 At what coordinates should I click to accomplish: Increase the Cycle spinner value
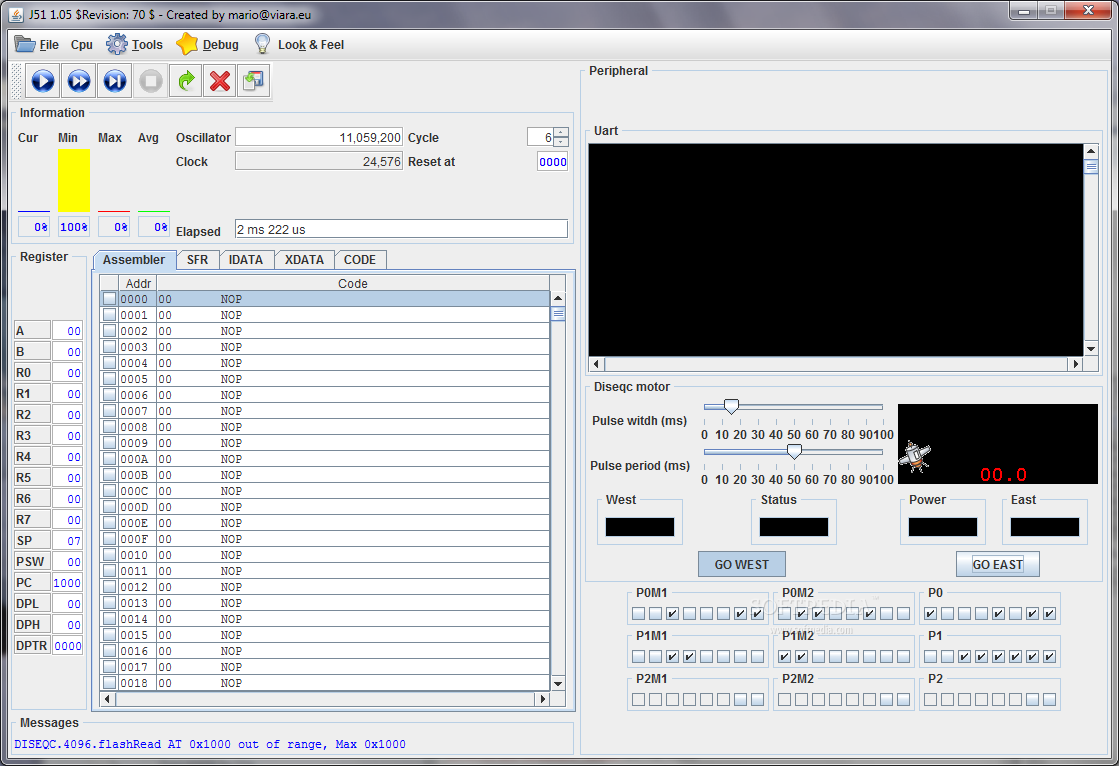562,132
